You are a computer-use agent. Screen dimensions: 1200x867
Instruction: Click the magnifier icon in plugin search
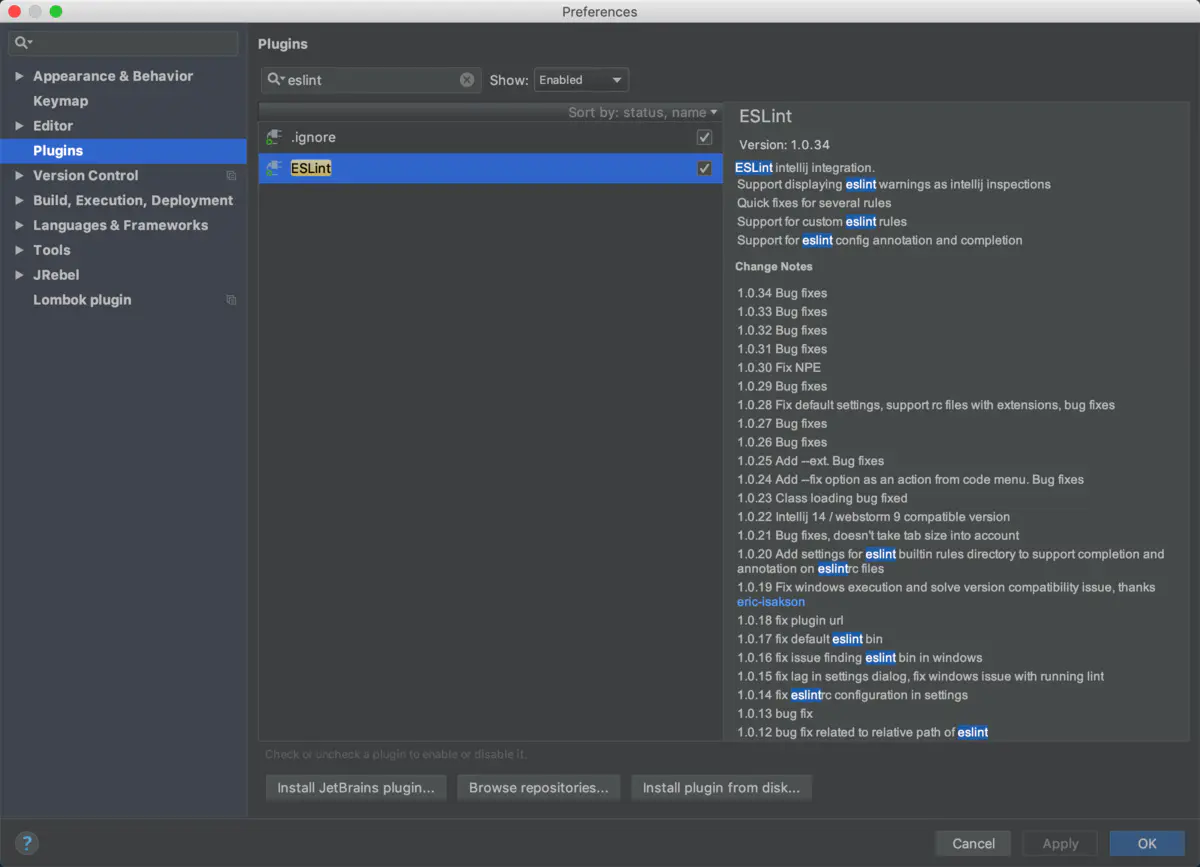[275, 80]
